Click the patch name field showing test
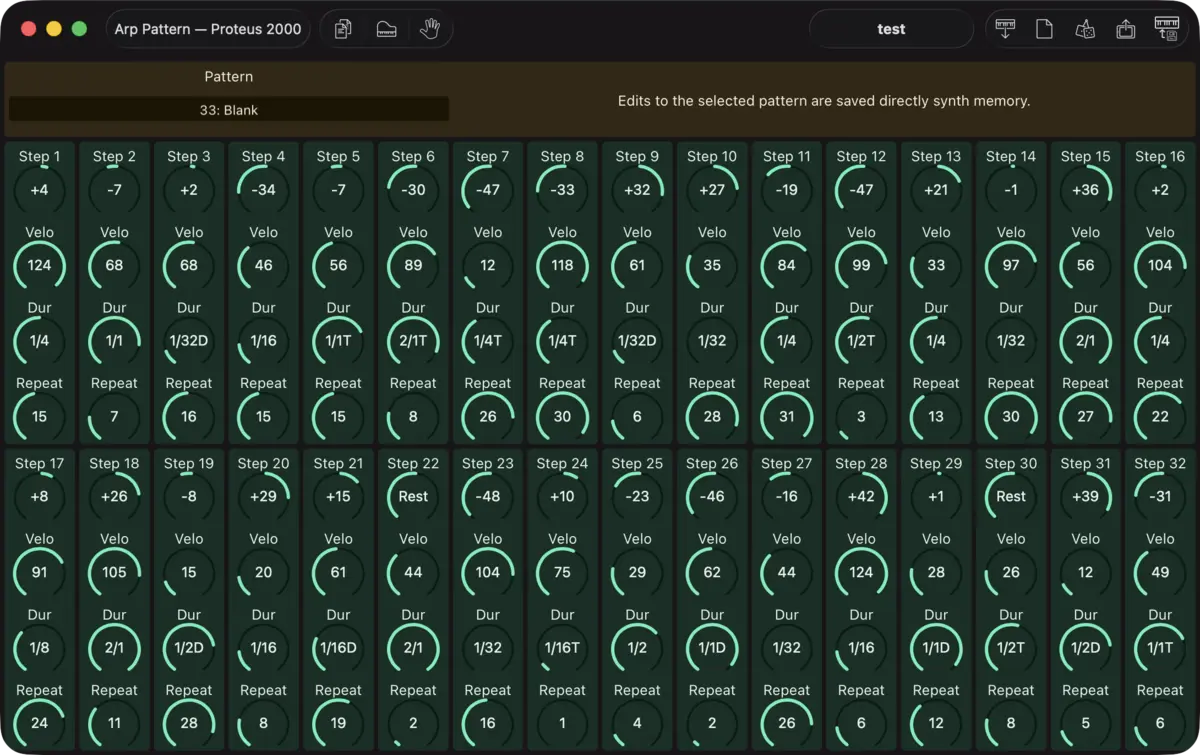Image resolution: width=1200 pixels, height=755 pixels. click(891, 29)
